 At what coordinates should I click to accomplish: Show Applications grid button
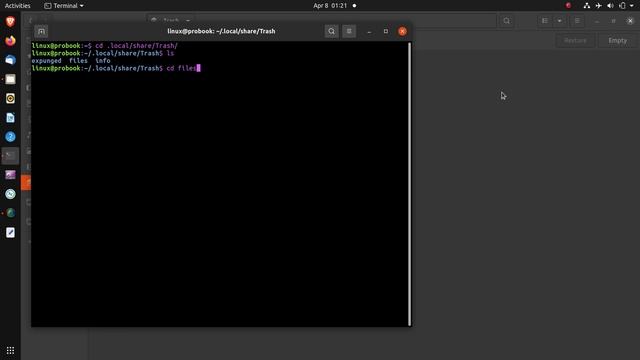(10, 350)
